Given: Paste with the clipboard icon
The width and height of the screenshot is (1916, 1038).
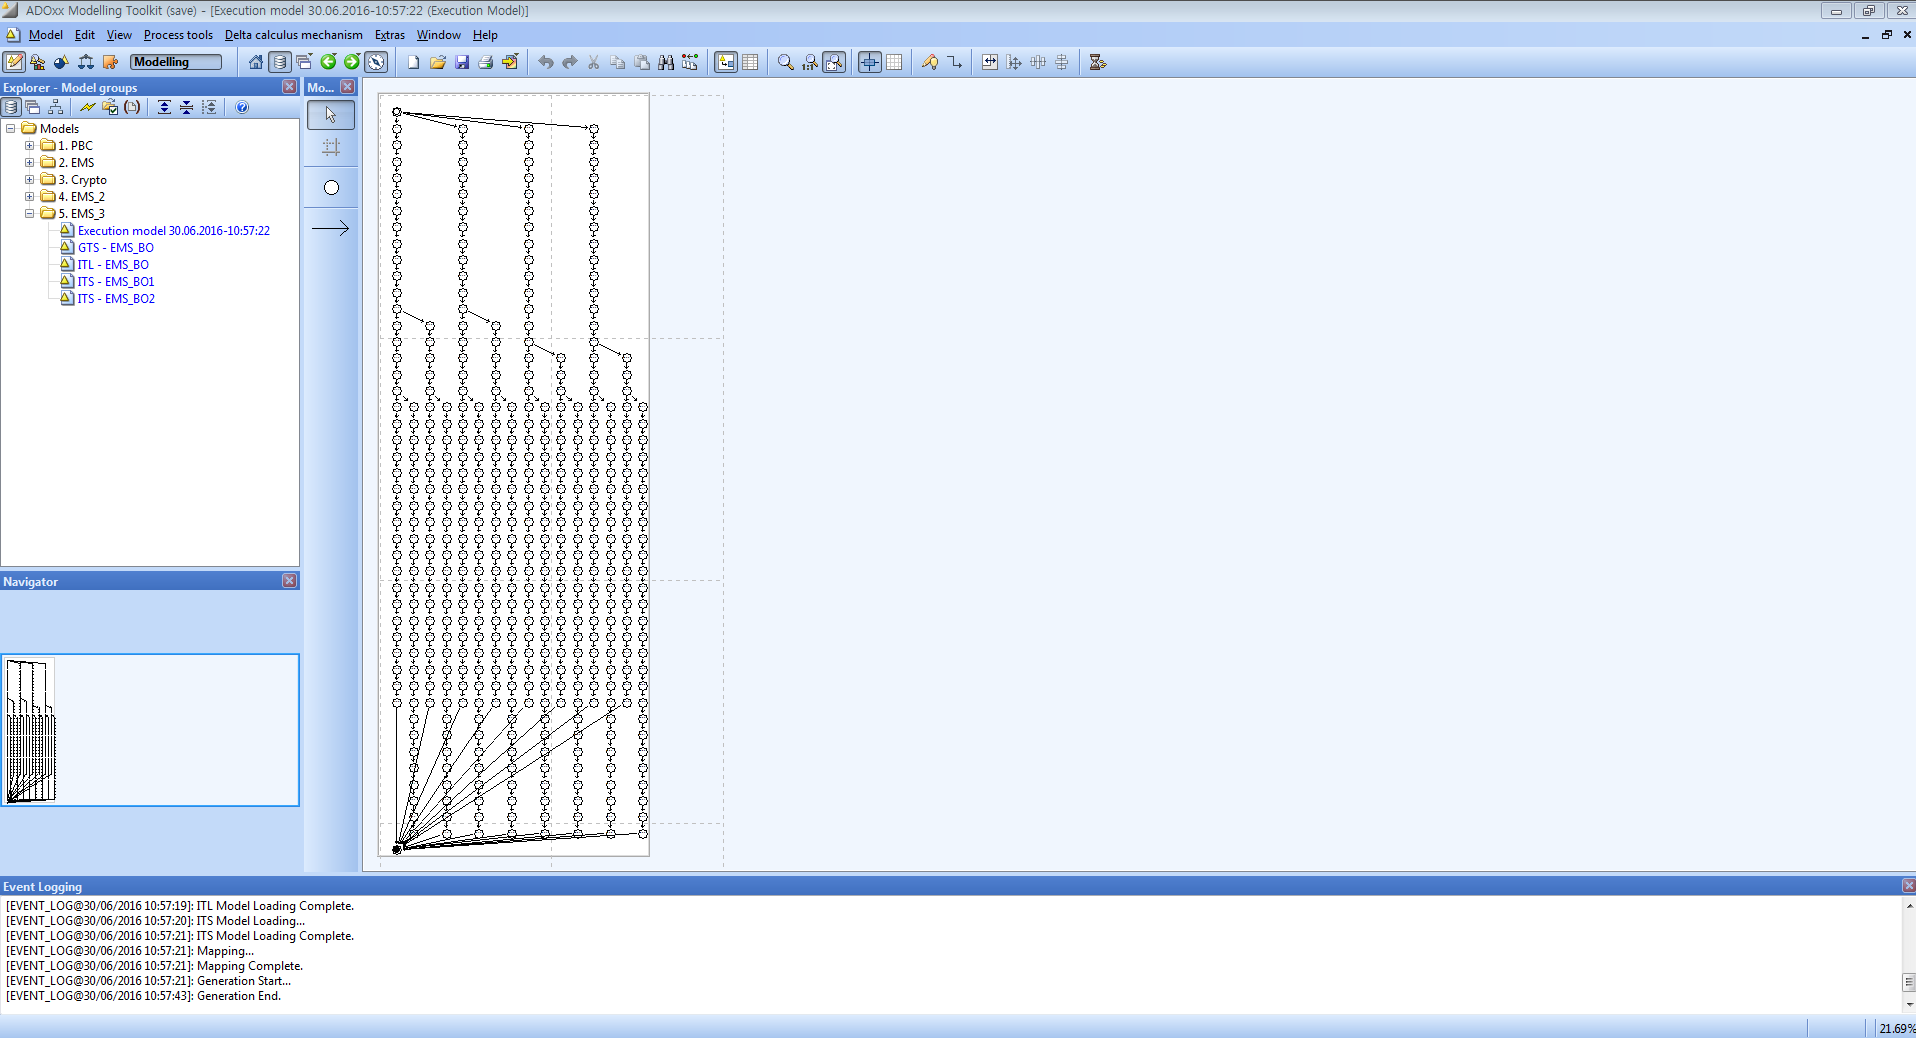Looking at the screenshot, I should click(641, 62).
